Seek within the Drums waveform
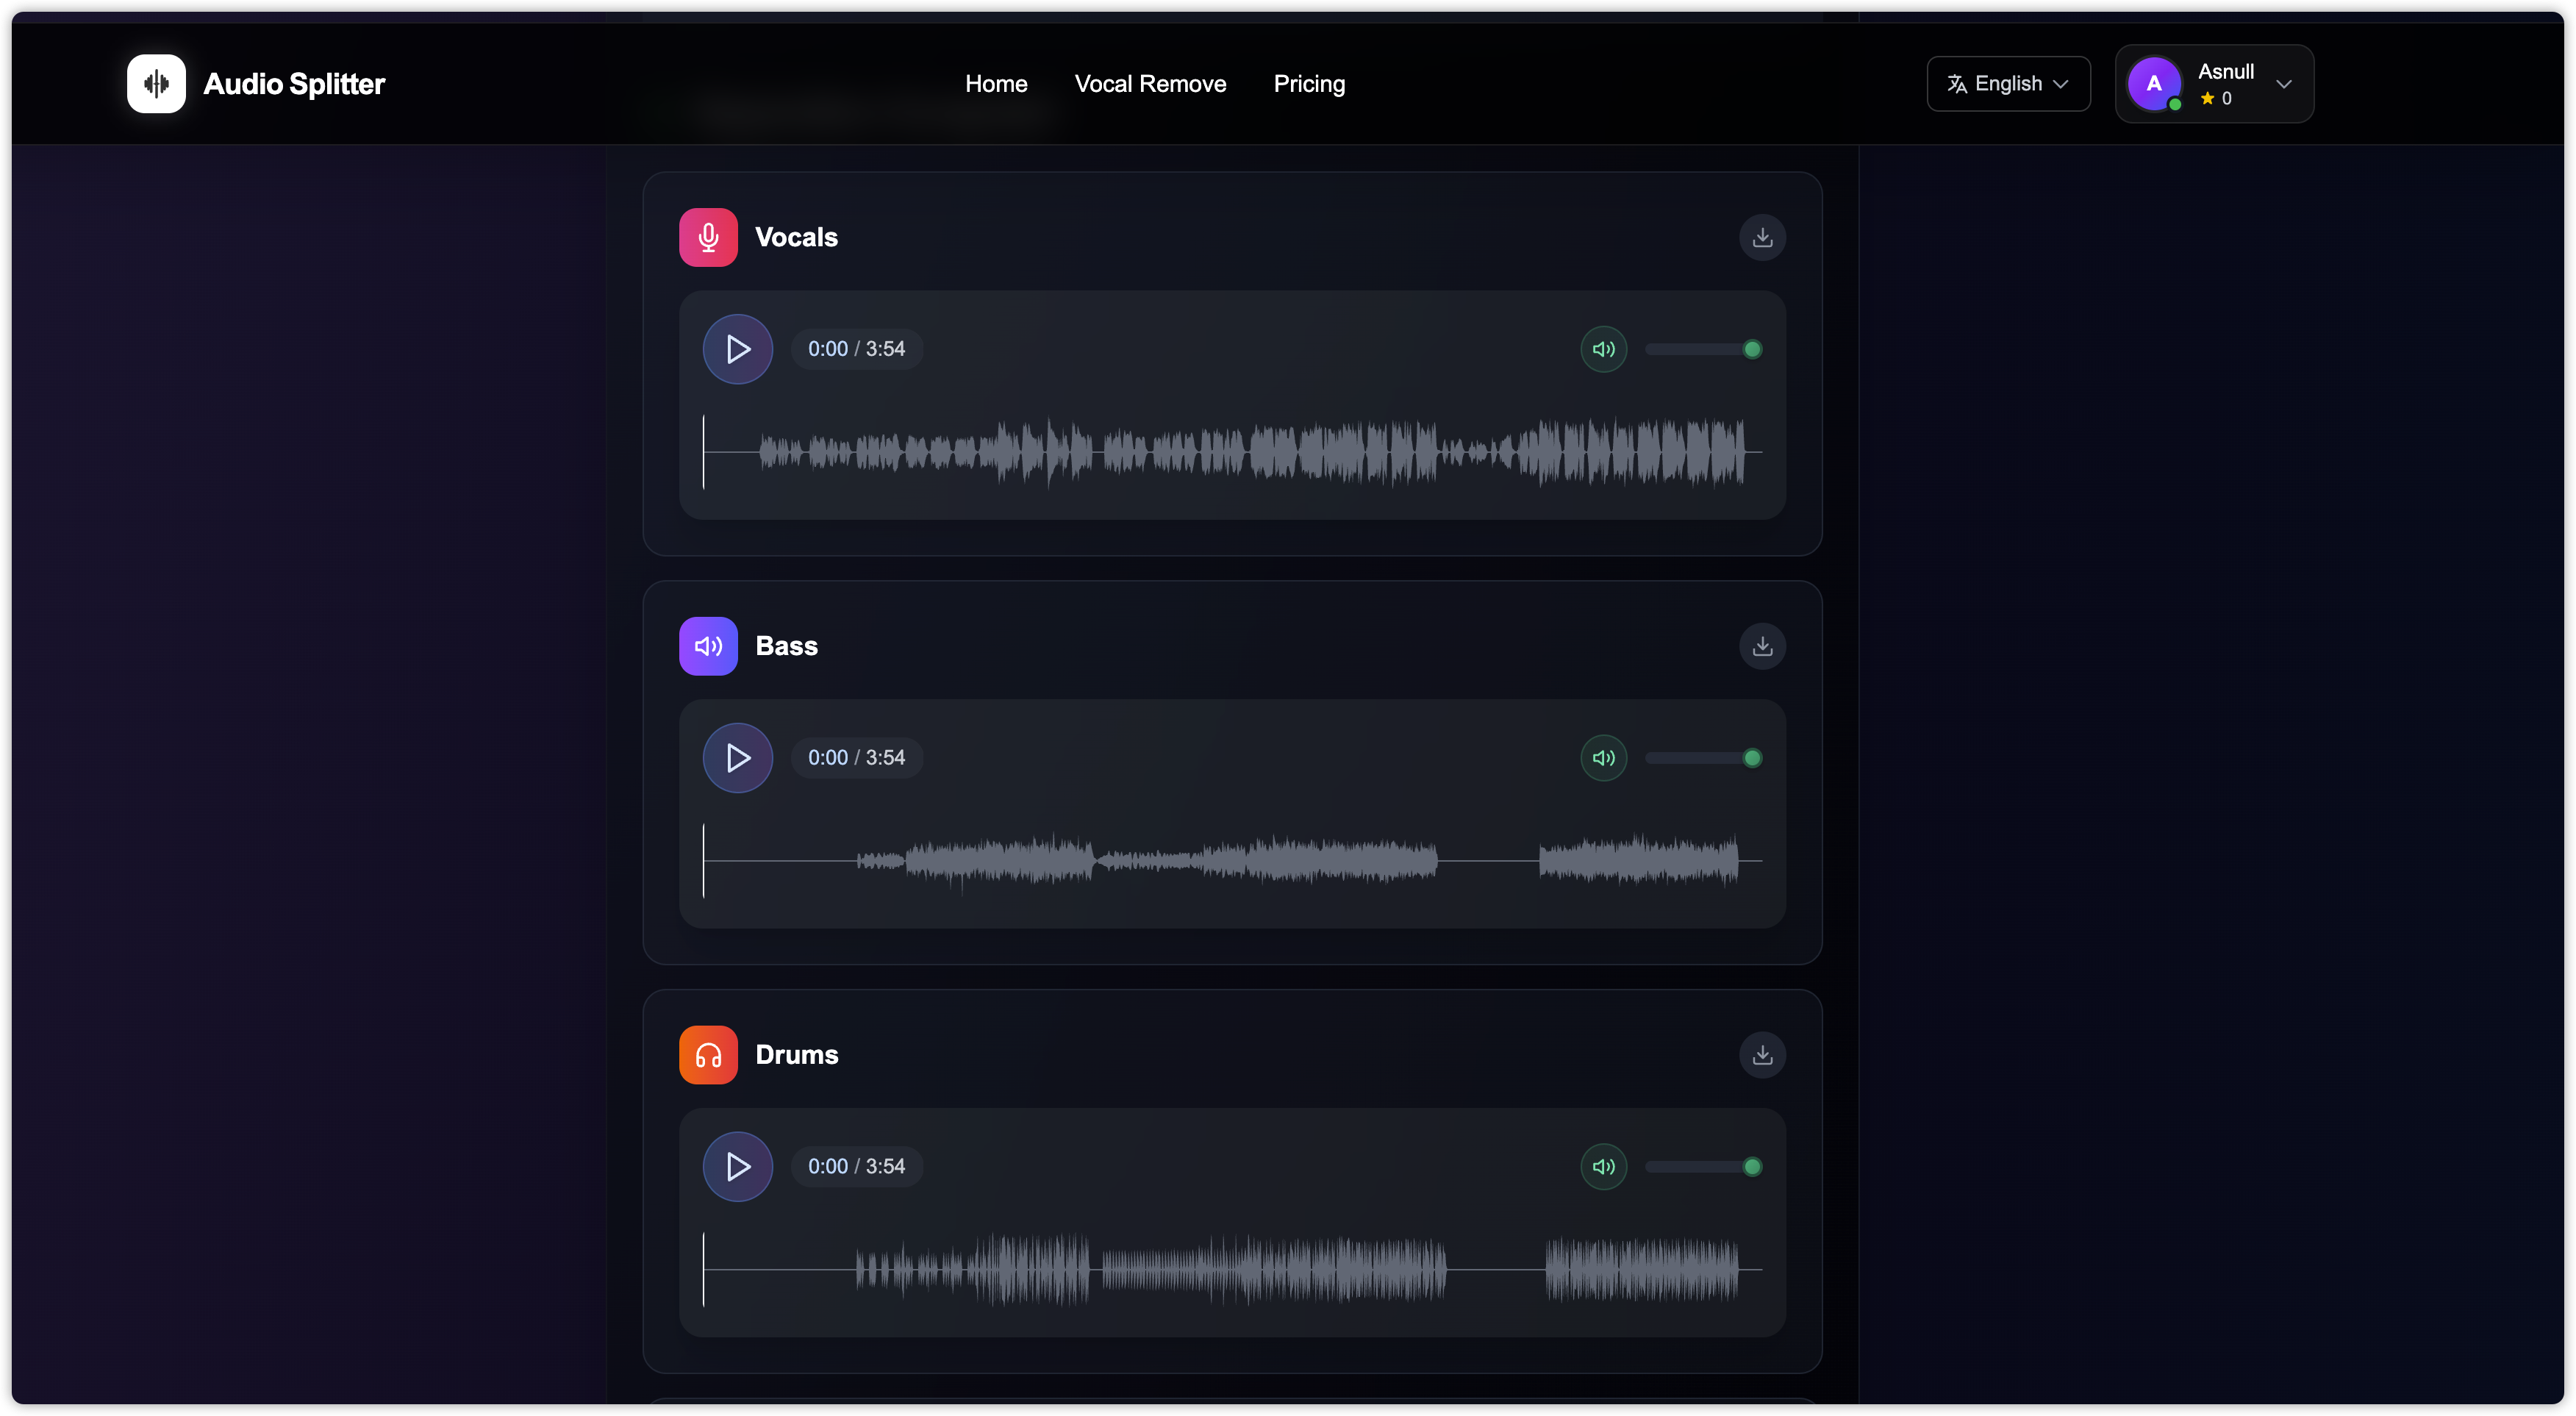 tap(1232, 1269)
